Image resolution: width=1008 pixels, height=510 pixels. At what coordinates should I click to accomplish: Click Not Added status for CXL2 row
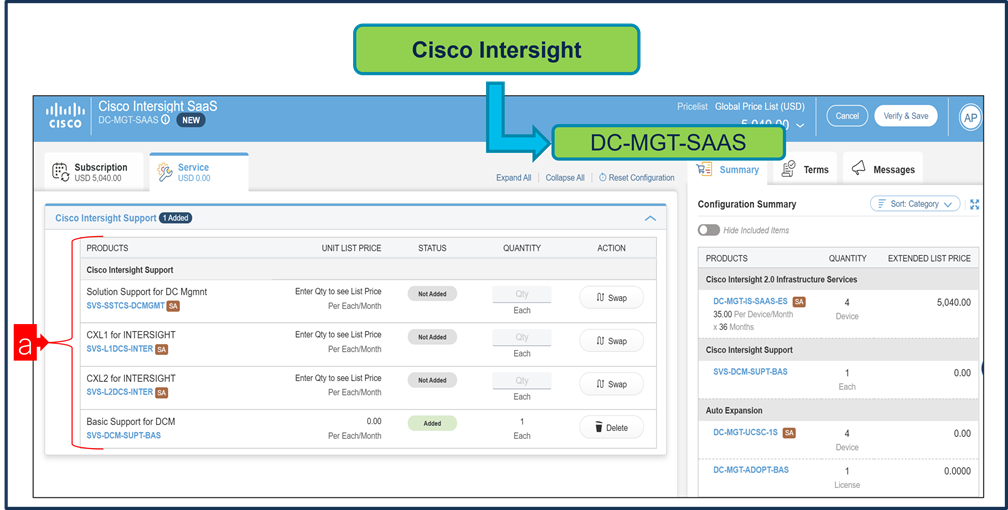pos(432,380)
